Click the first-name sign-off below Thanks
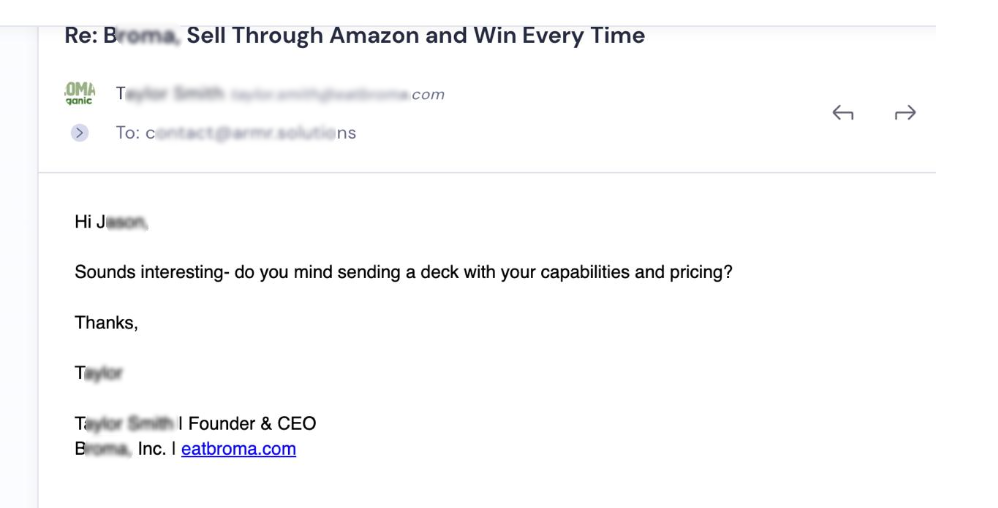This screenshot has height=508, width=998. coord(99,373)
